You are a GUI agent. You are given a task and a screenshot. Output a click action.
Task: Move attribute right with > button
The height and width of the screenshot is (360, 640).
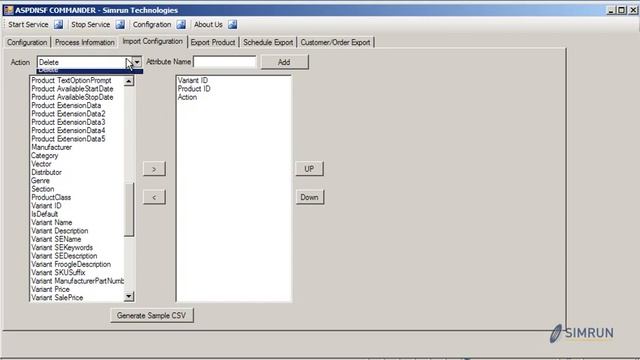point(154,169)
